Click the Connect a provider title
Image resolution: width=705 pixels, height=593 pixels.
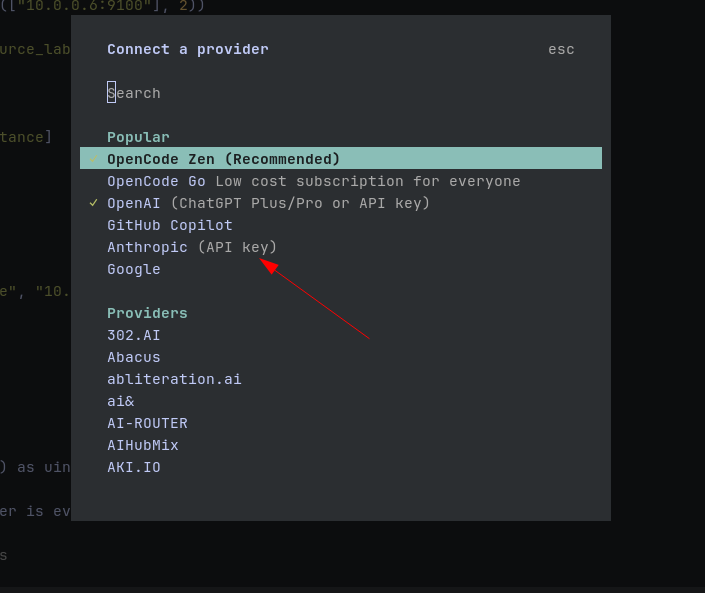pyautogui.click(x=187, y=49)
